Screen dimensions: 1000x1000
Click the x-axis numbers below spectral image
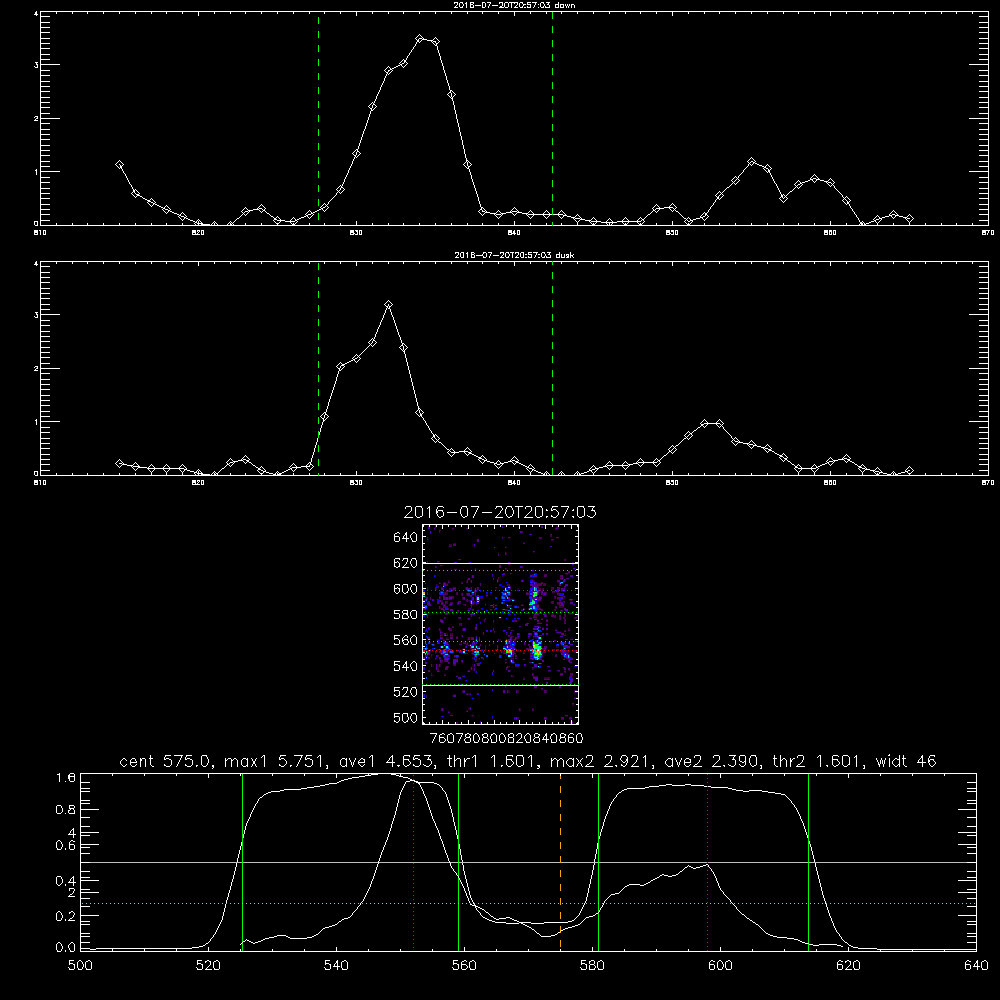tap(506, 738)
